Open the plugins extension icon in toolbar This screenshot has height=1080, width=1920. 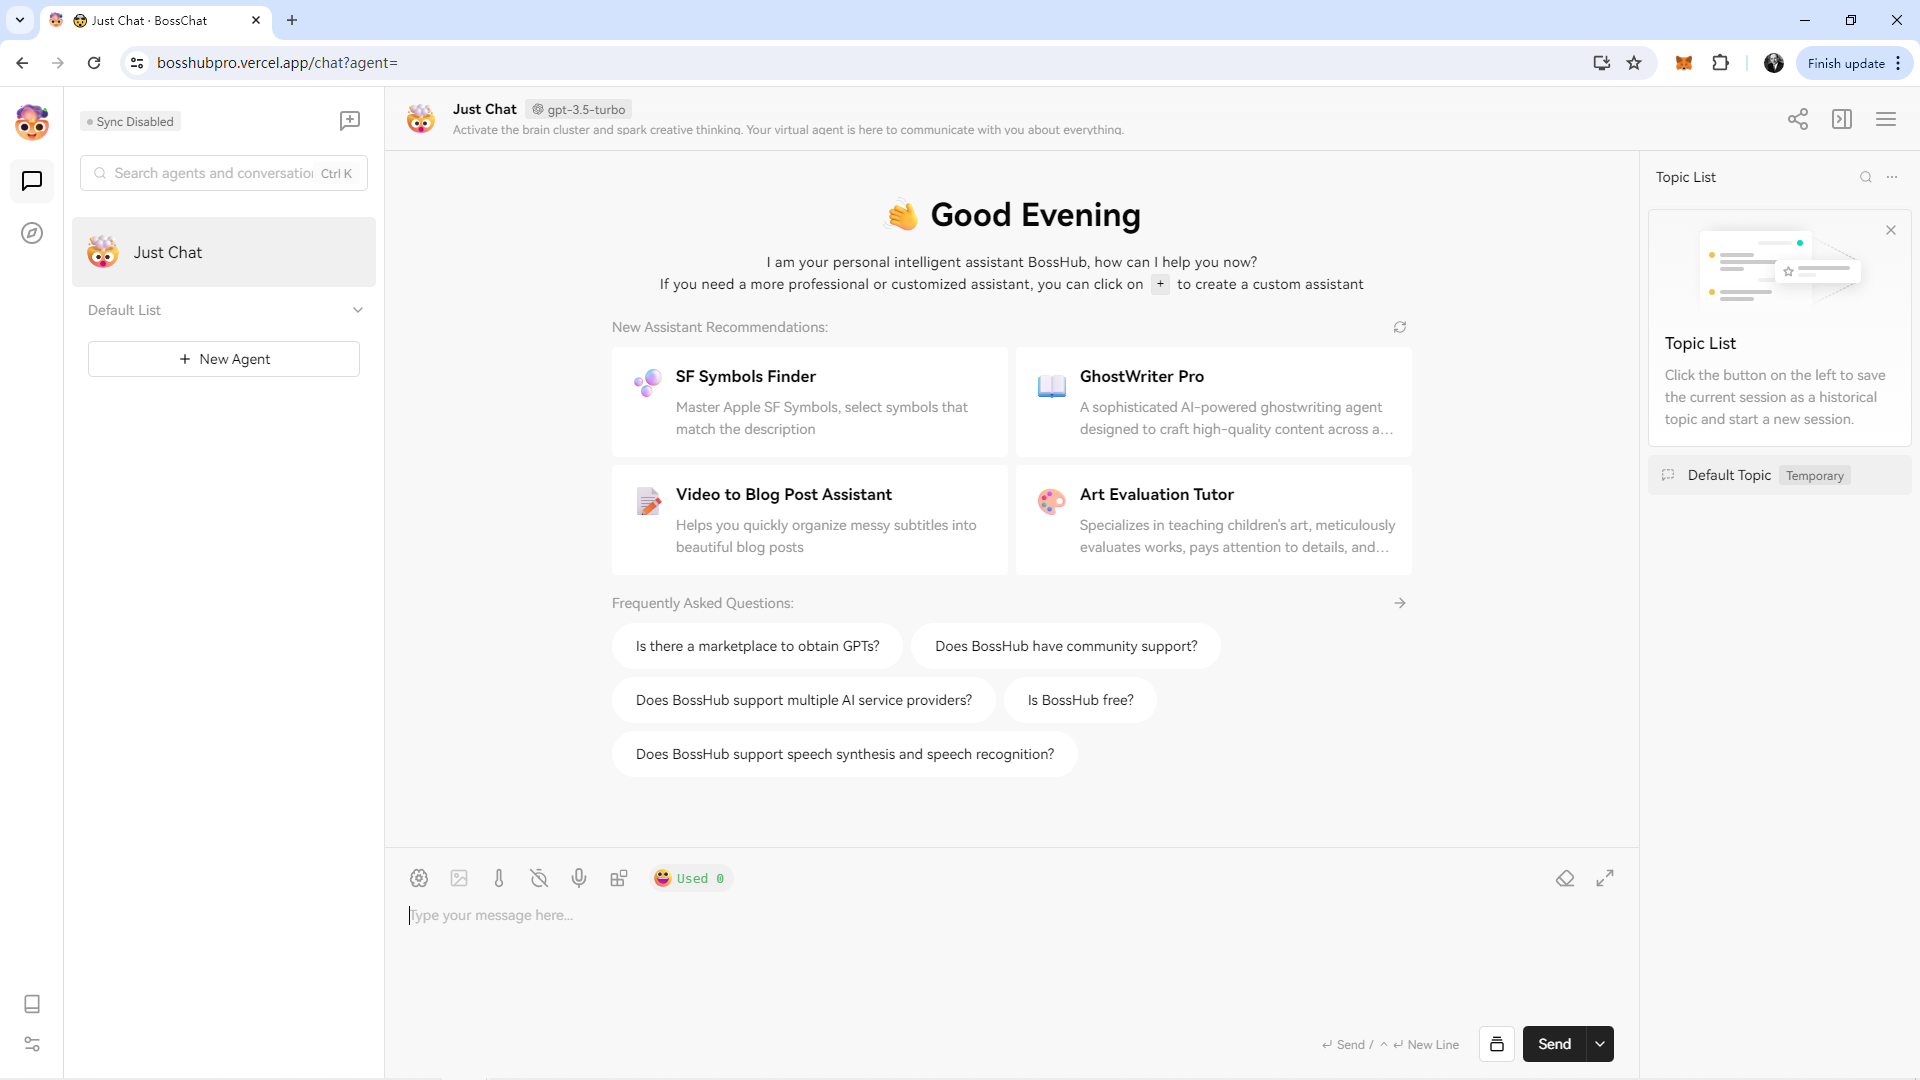[619, 878]
